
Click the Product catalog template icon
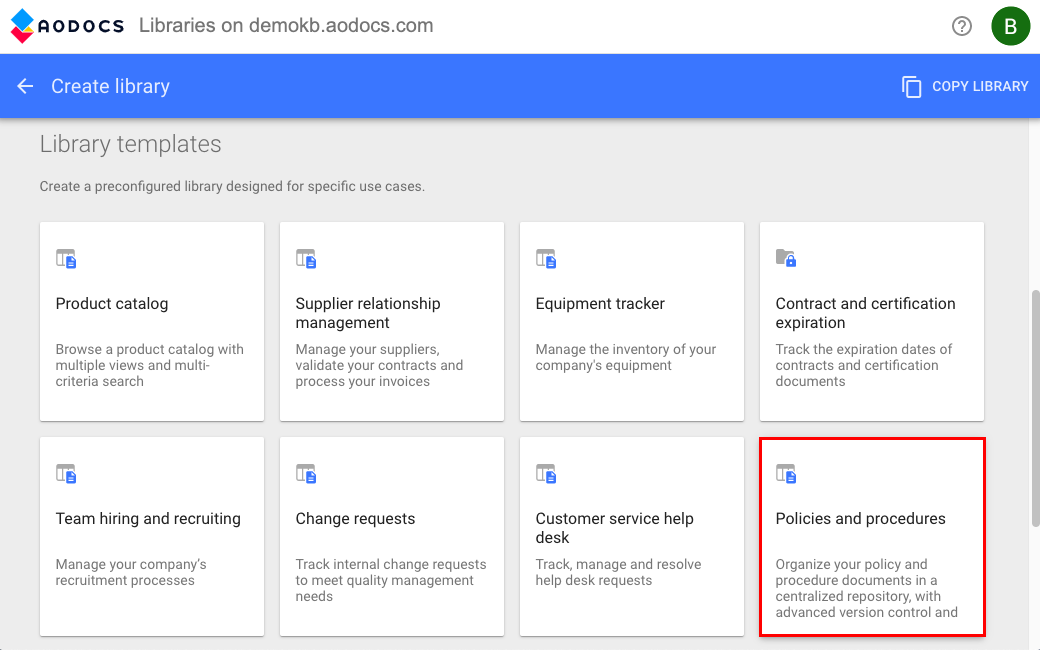click(x=66, y=259)
